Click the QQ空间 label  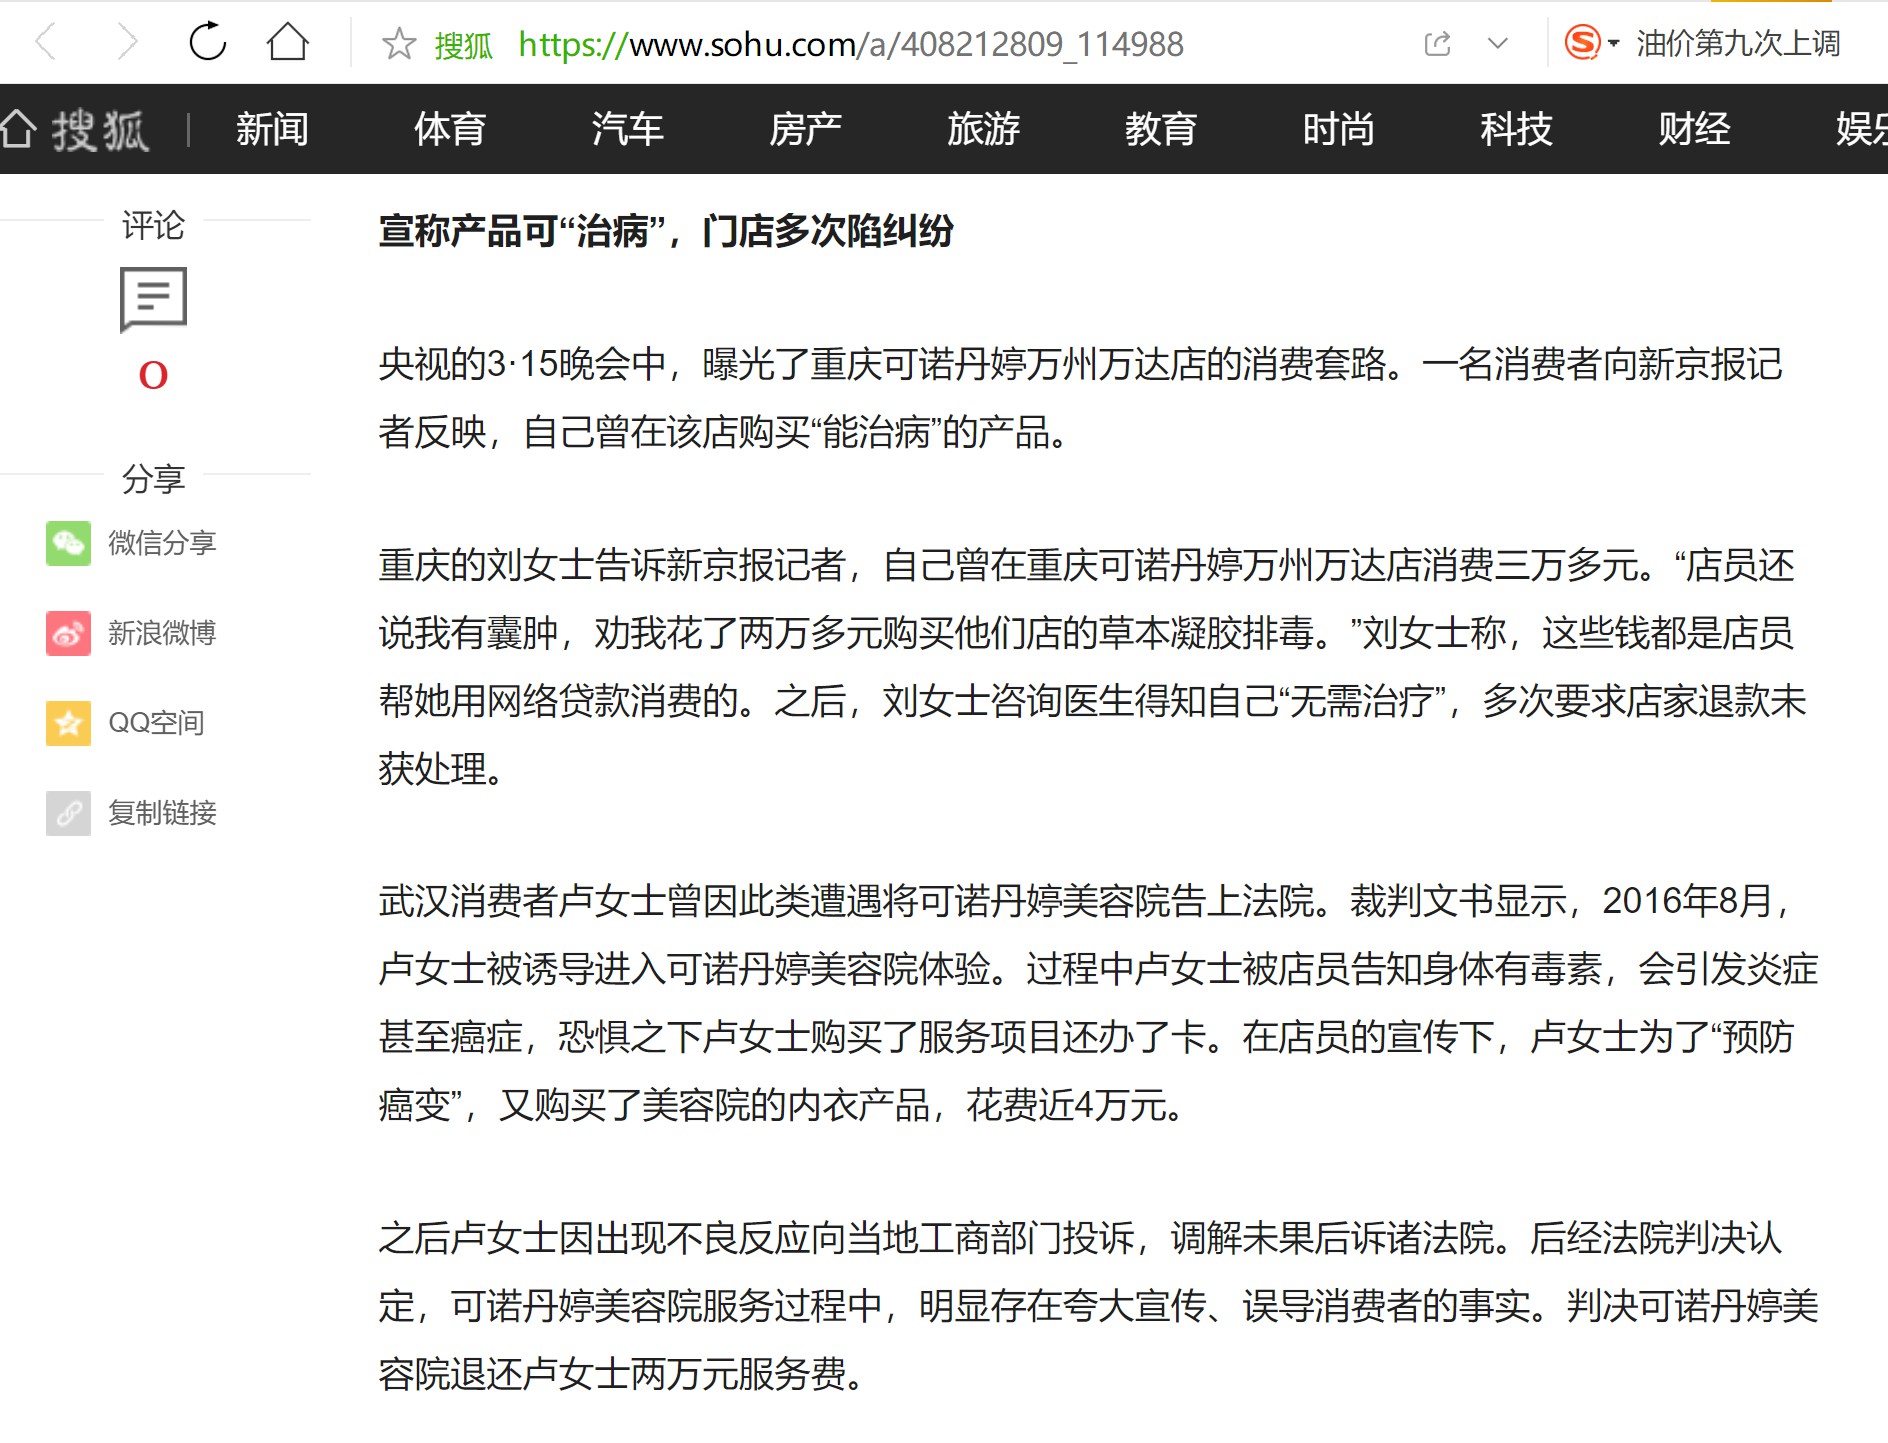[x=156, y=723]
